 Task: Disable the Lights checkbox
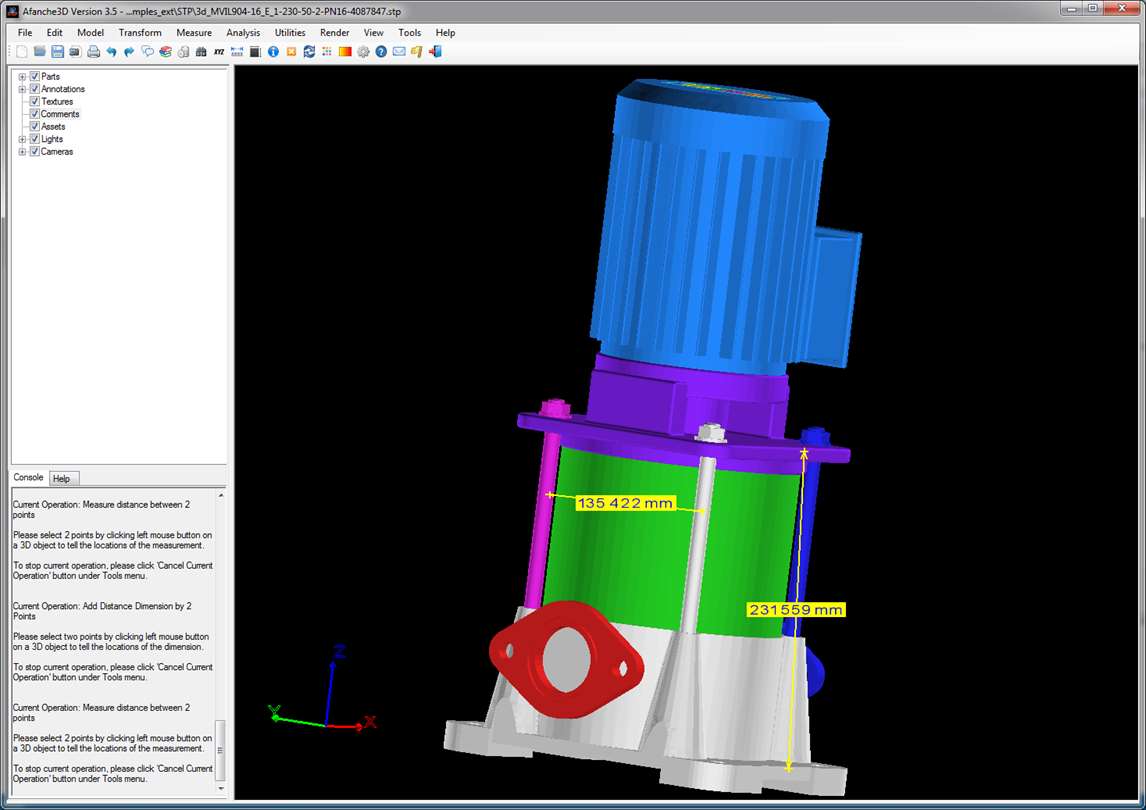(34, 138)
